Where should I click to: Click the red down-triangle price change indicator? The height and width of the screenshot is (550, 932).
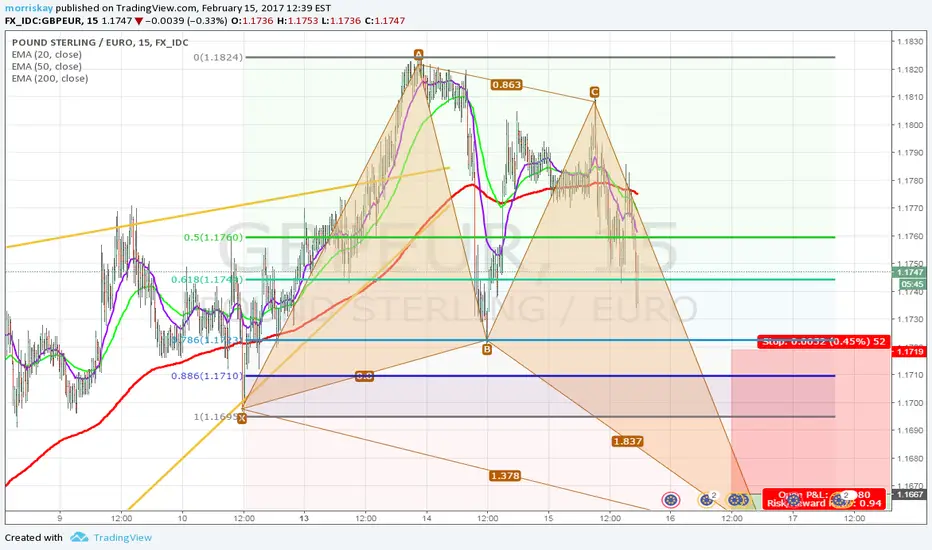coord(138,21)
